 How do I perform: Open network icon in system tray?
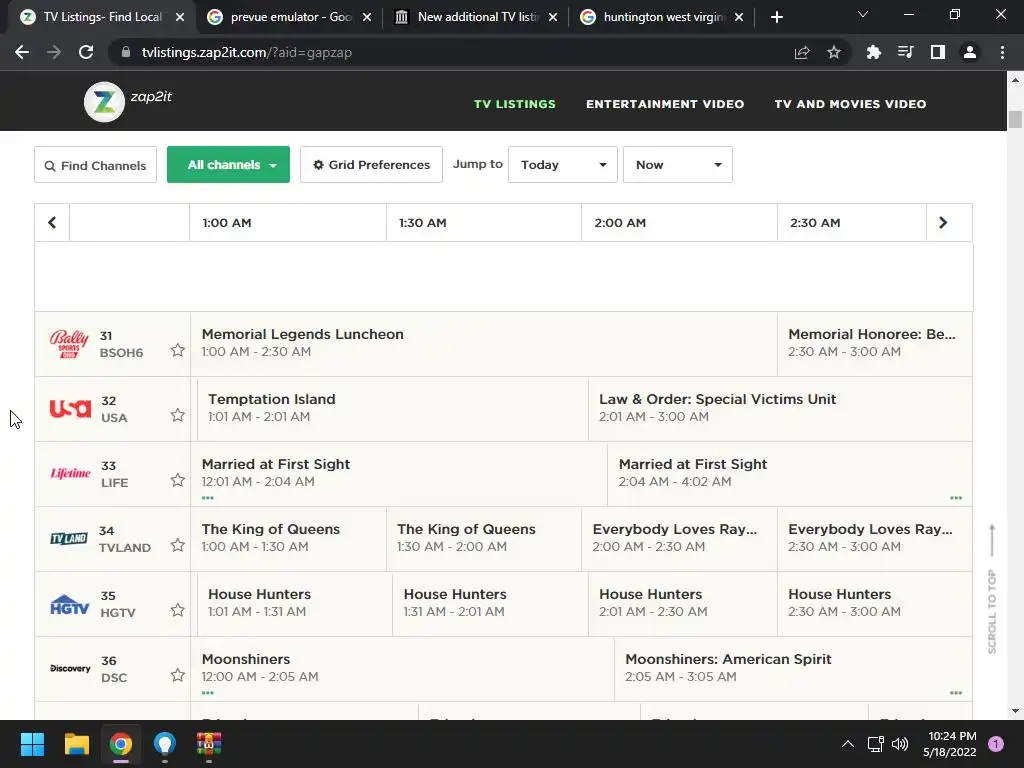tap(875, 744)
